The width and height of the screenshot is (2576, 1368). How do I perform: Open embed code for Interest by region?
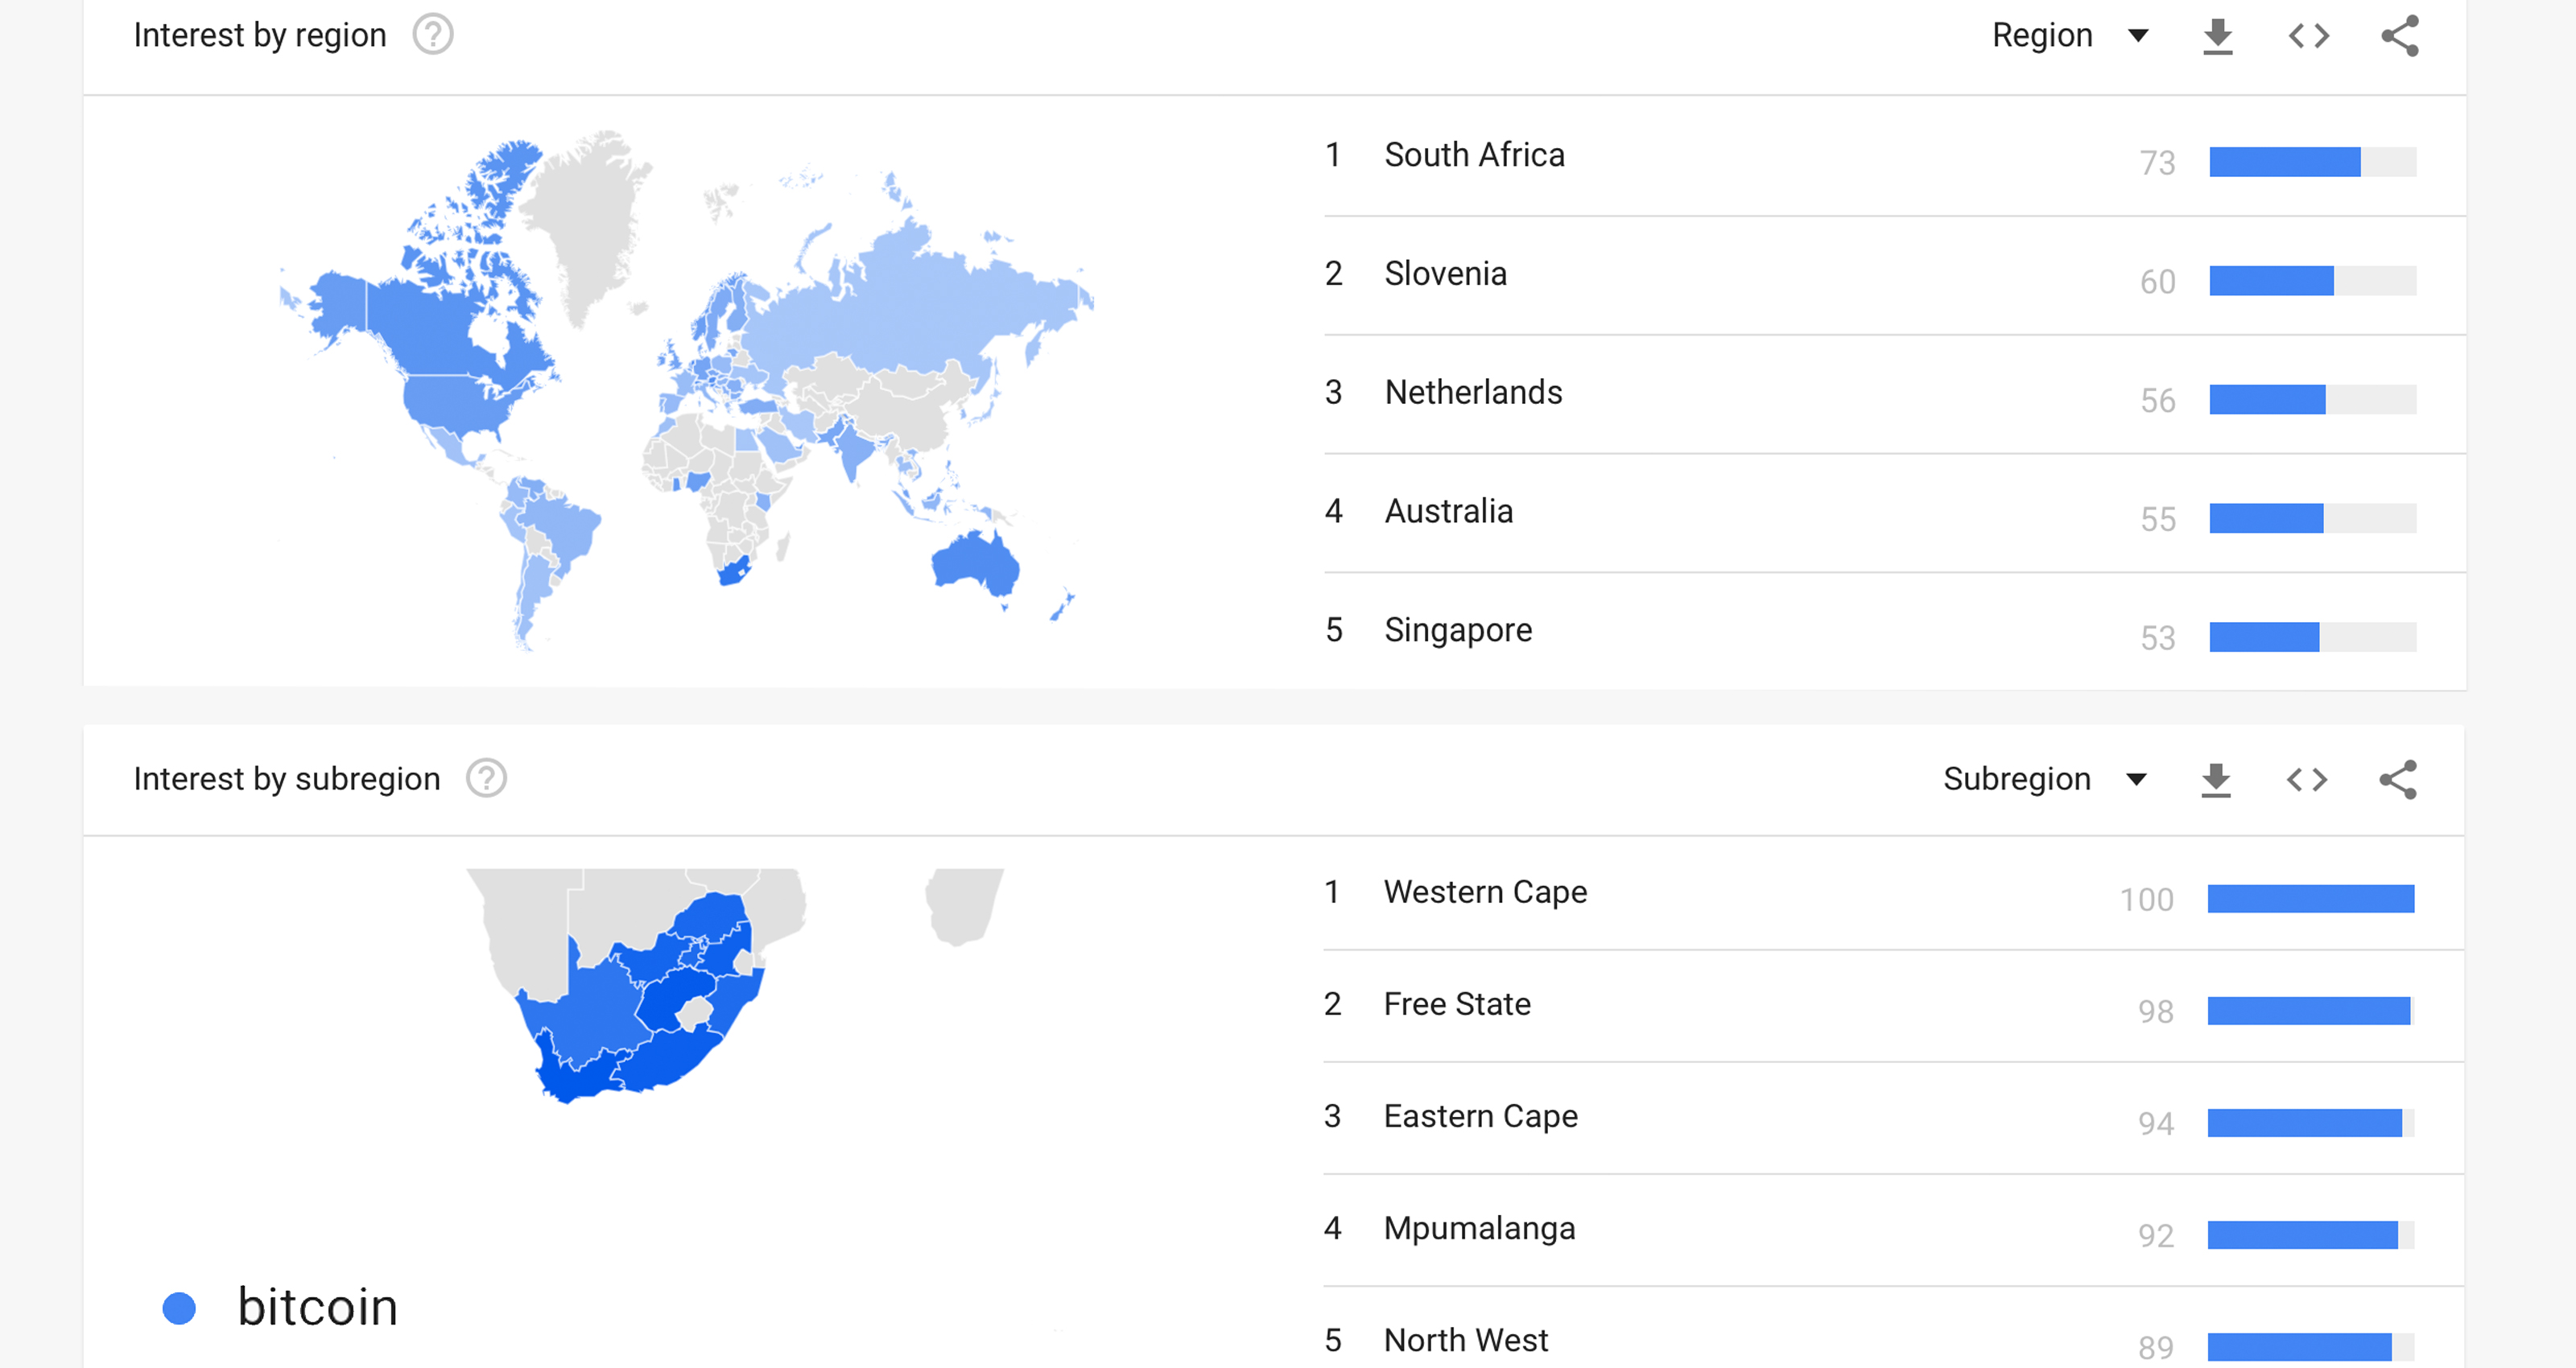2309,36
